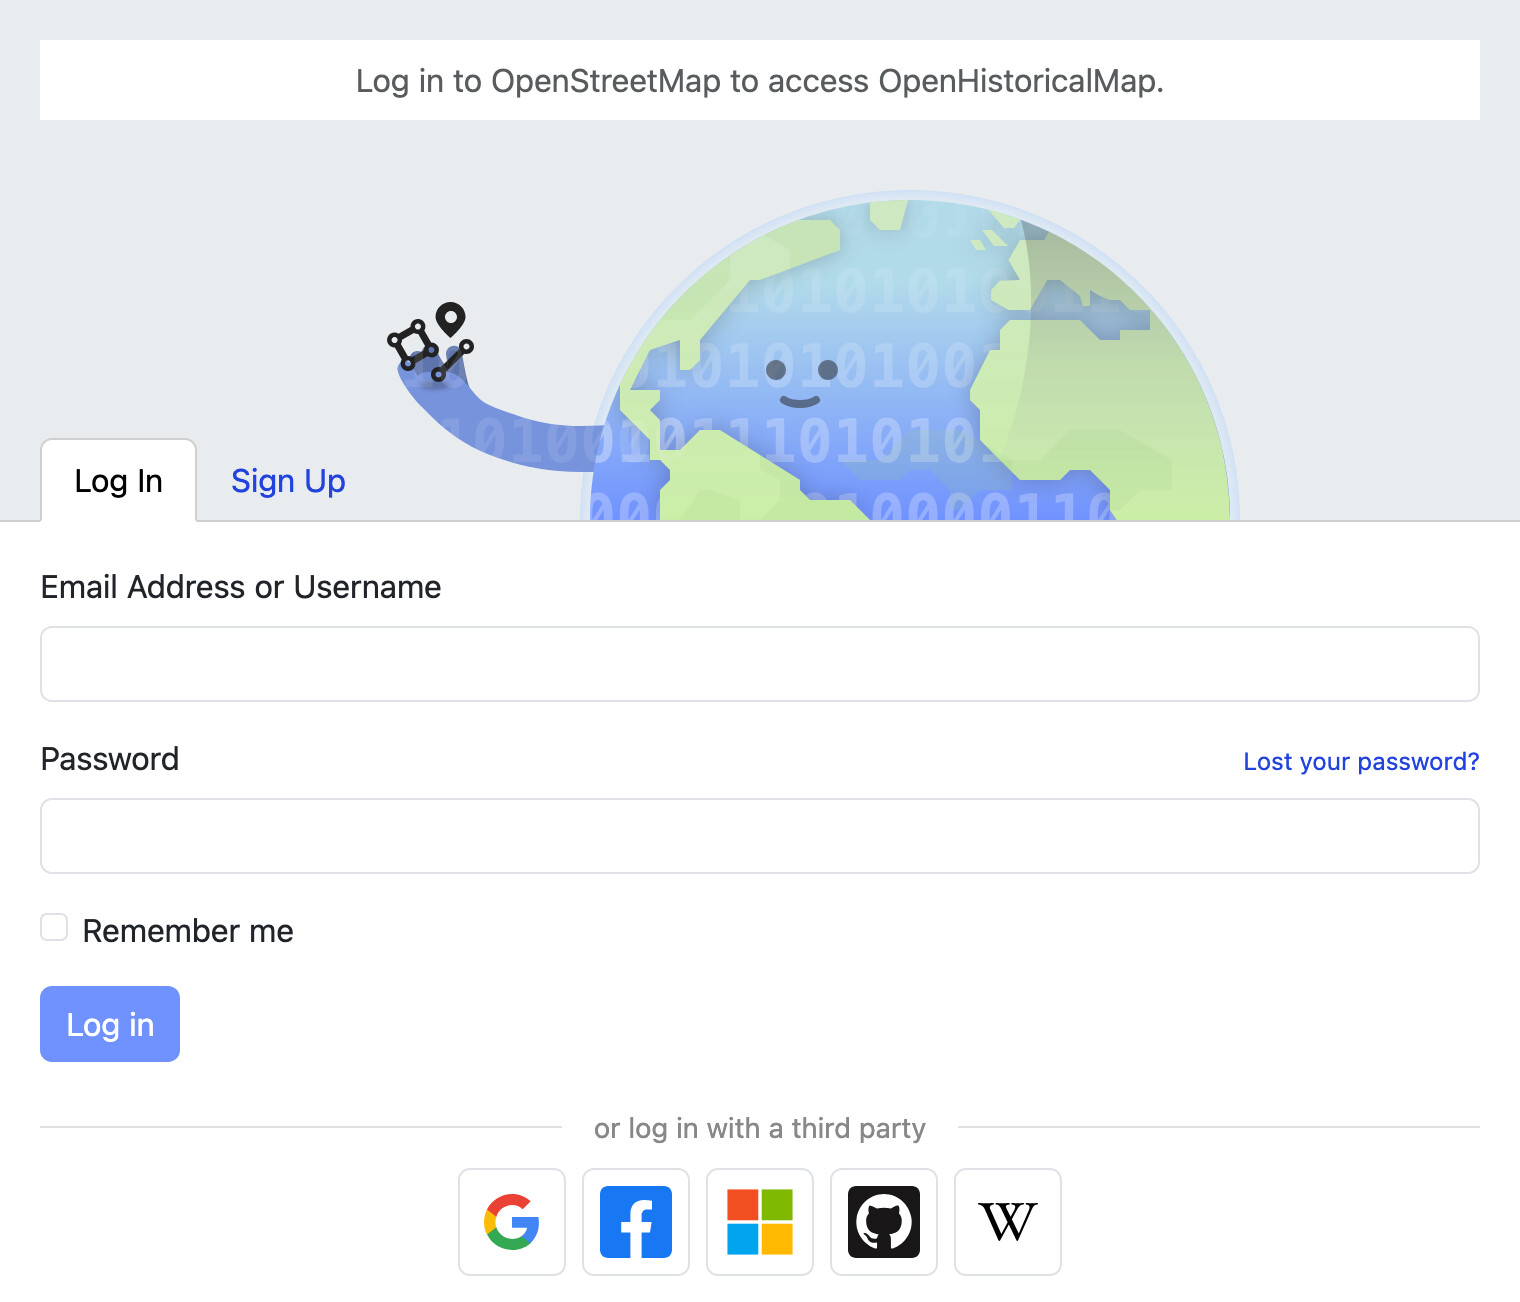Click the OpenHistoricalMap access notice banner

pos(760,80)
